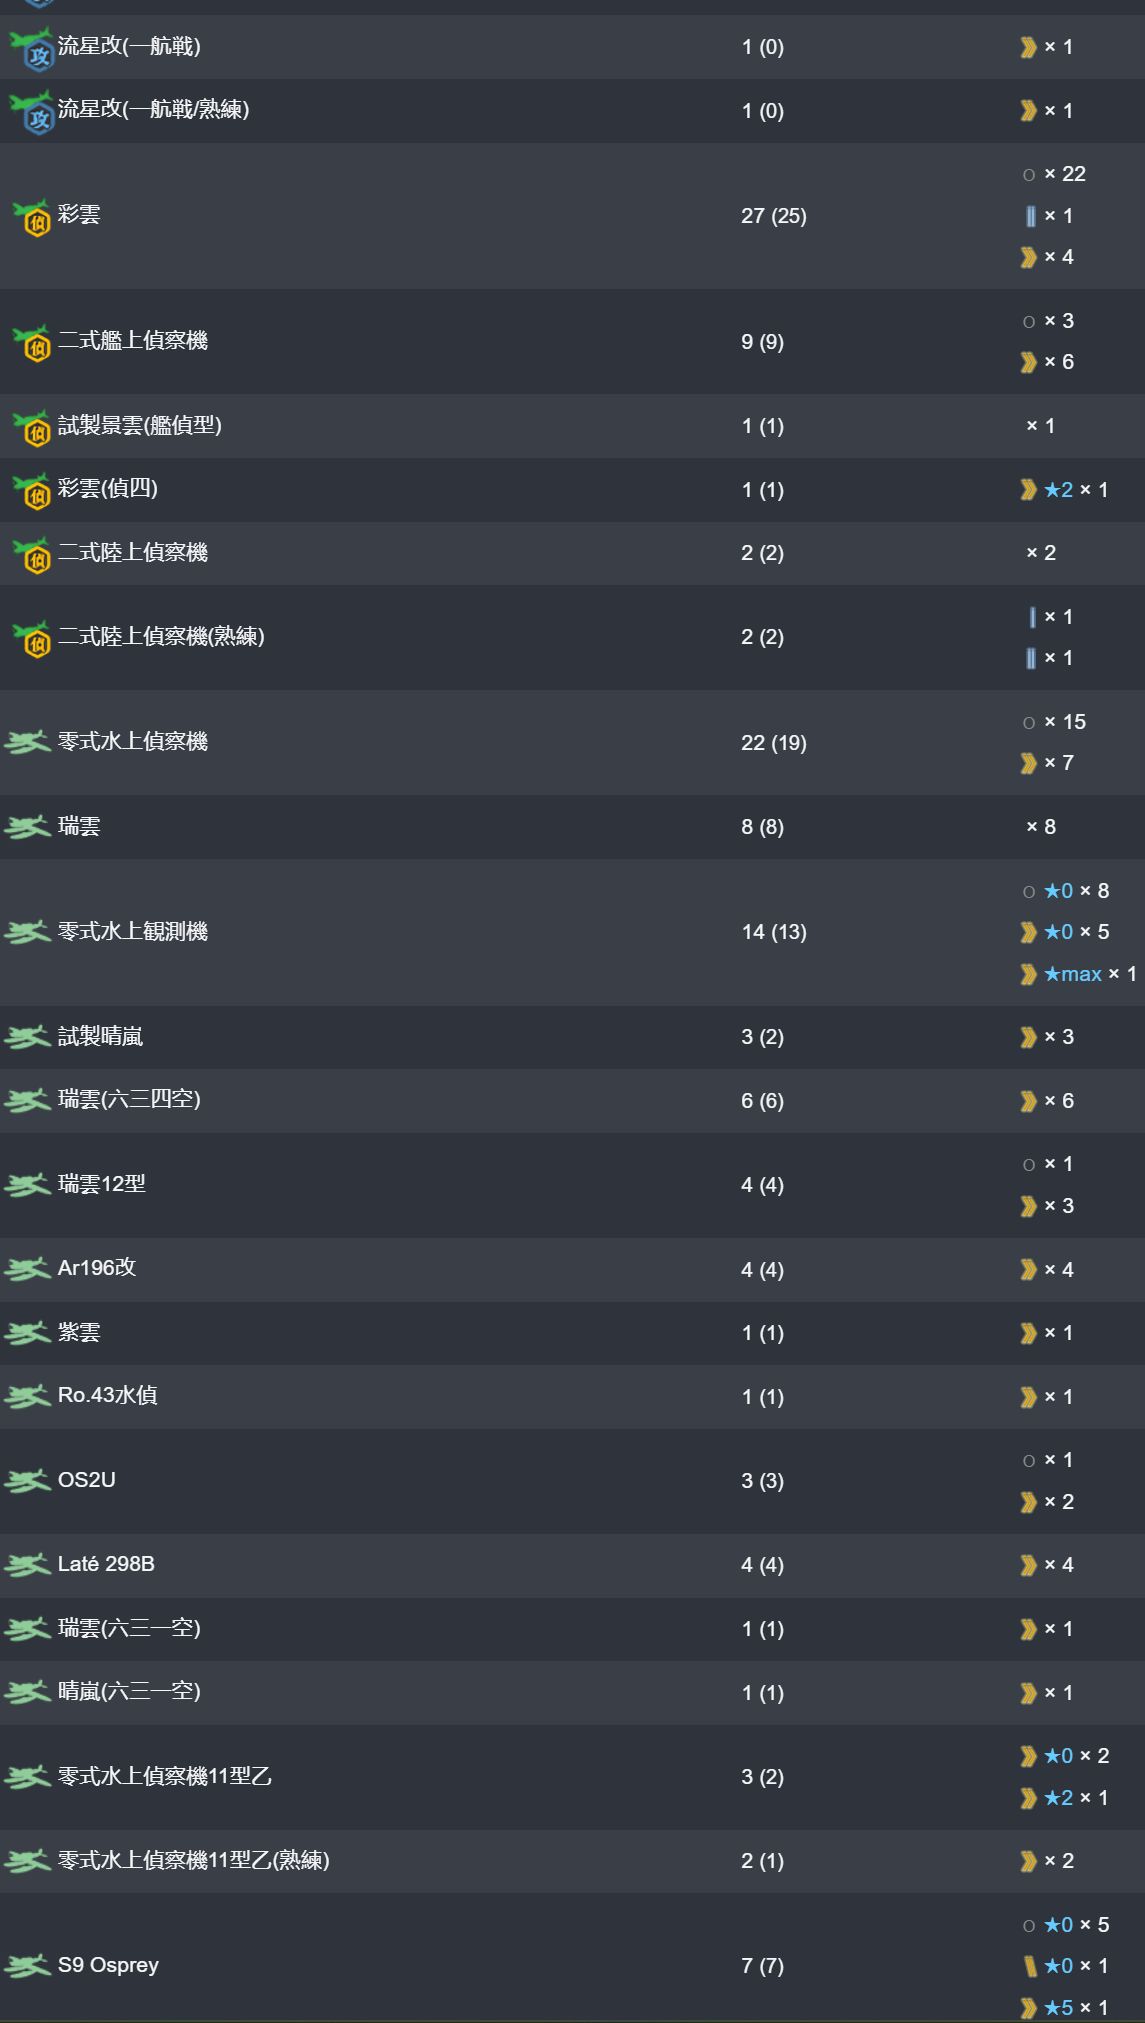Click the seaplane icon beside Laté 298B
This screenshot has height=2023, width=1145.
click(x=28, y=1564)
